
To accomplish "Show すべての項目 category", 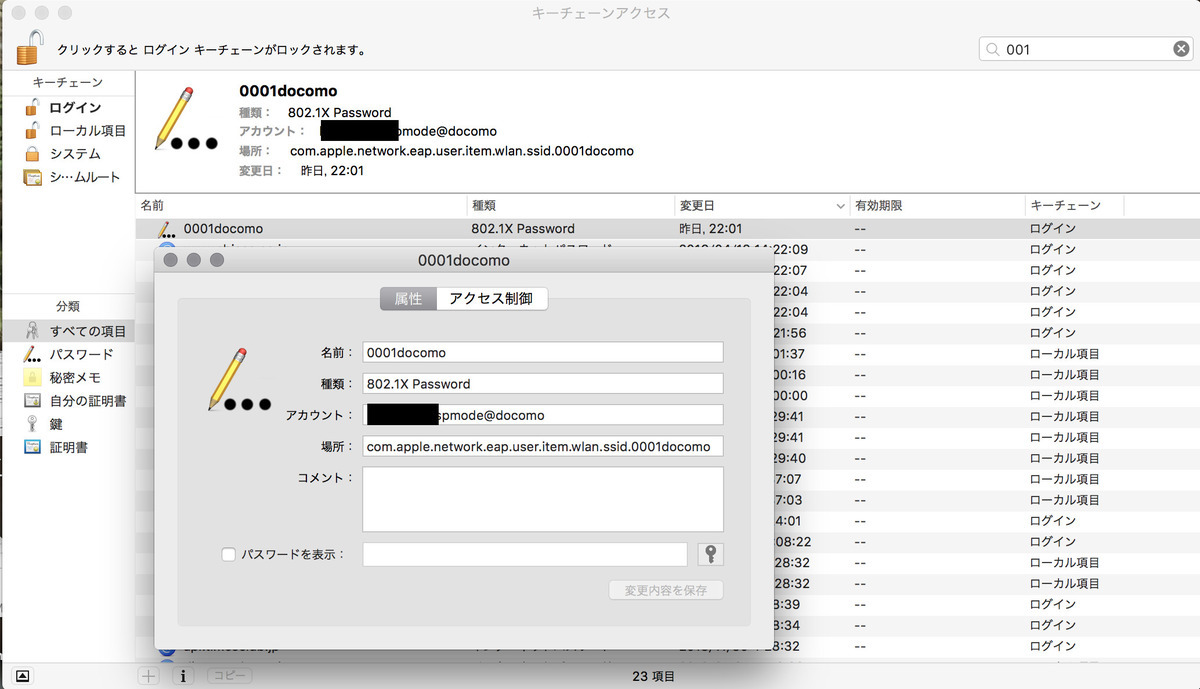I will pyautogui.click(x=67, y=331).
